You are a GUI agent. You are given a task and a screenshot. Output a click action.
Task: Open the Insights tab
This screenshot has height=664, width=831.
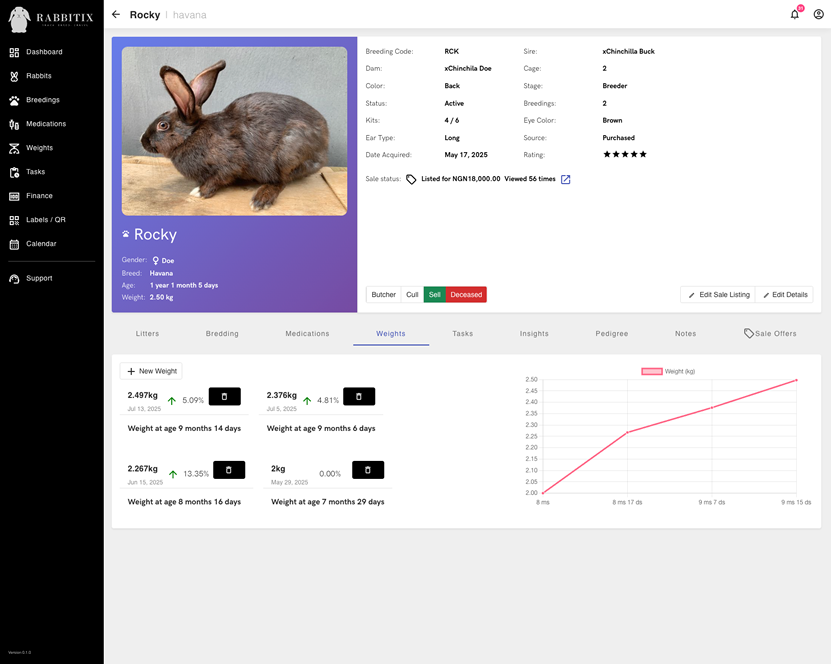coord(535,333)
